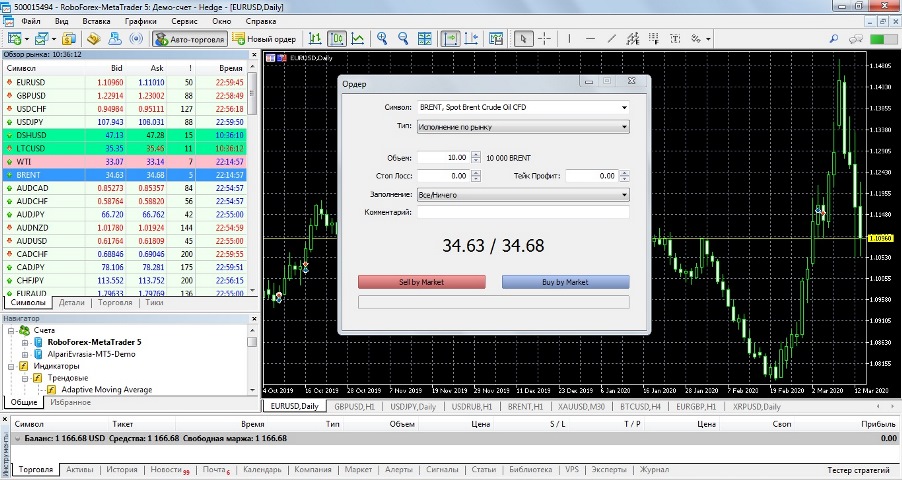This screenshot has width=902, height=480.
Task: Select the trendline drawing tool
Action: tap(611, 39)
